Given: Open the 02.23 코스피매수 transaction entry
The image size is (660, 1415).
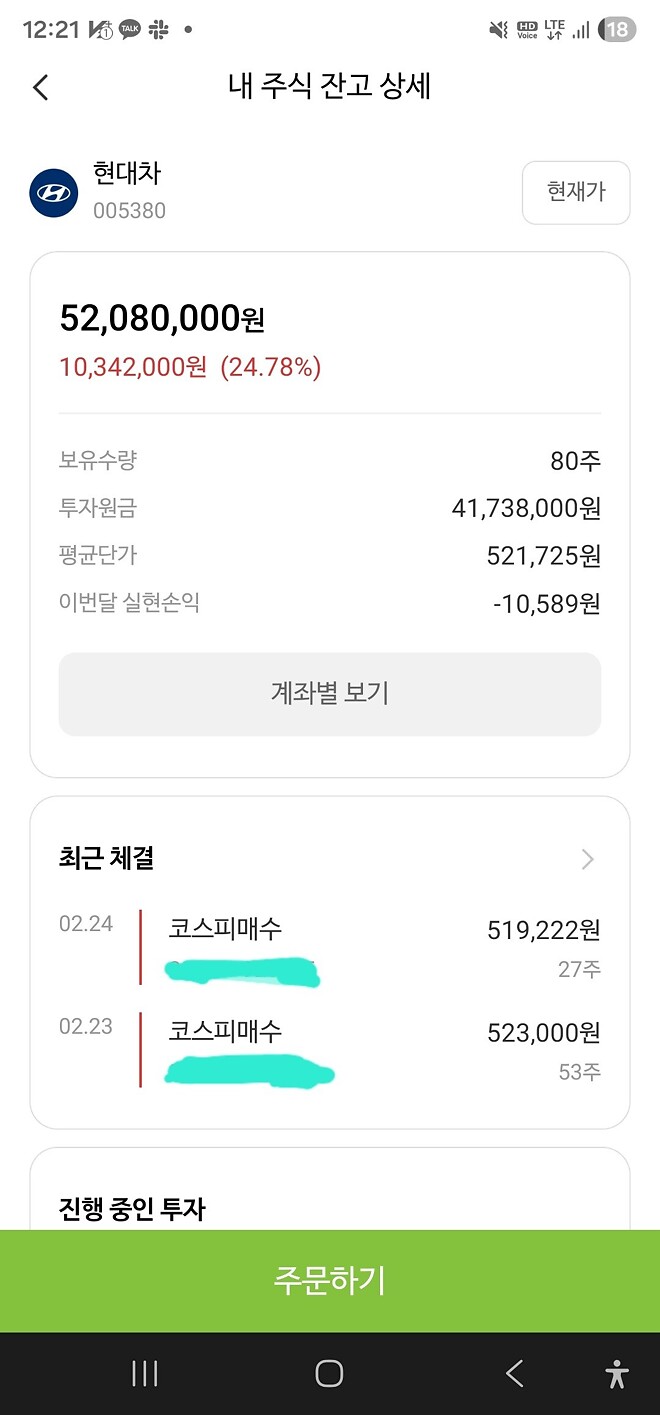Looking at the screenshot, I should pos(330,1048).
